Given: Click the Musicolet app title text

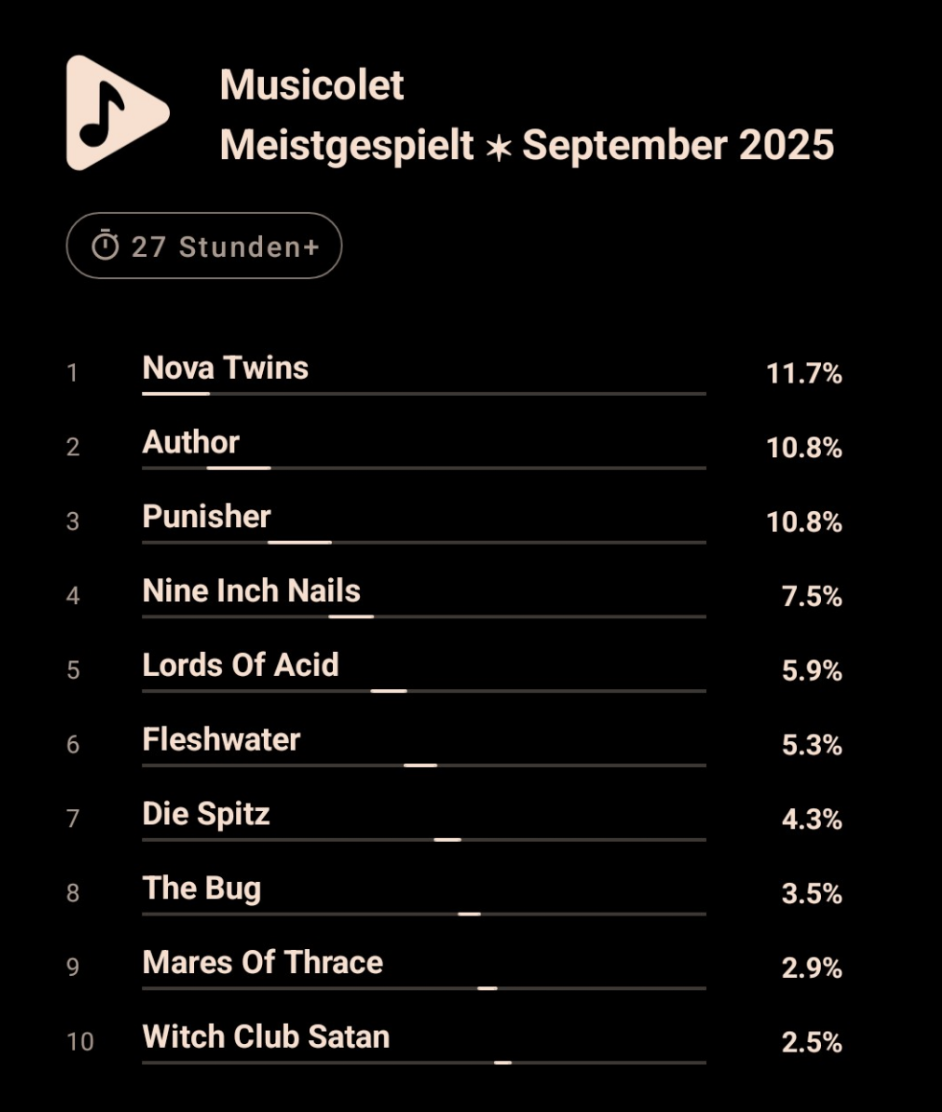Looking at the screenshot, I should [312, 86].
